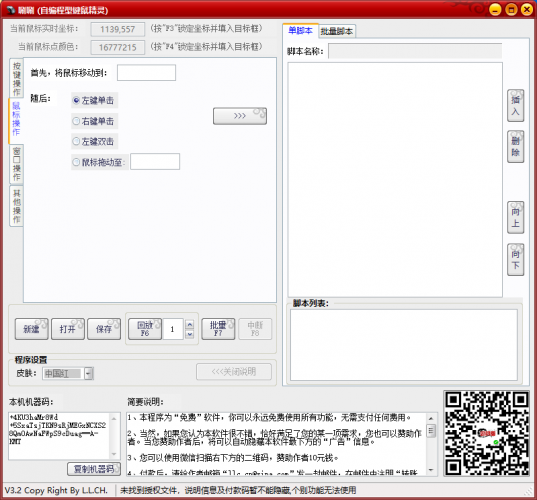Click the 当前鼠标点颜色 value field

tap(118, 47)
